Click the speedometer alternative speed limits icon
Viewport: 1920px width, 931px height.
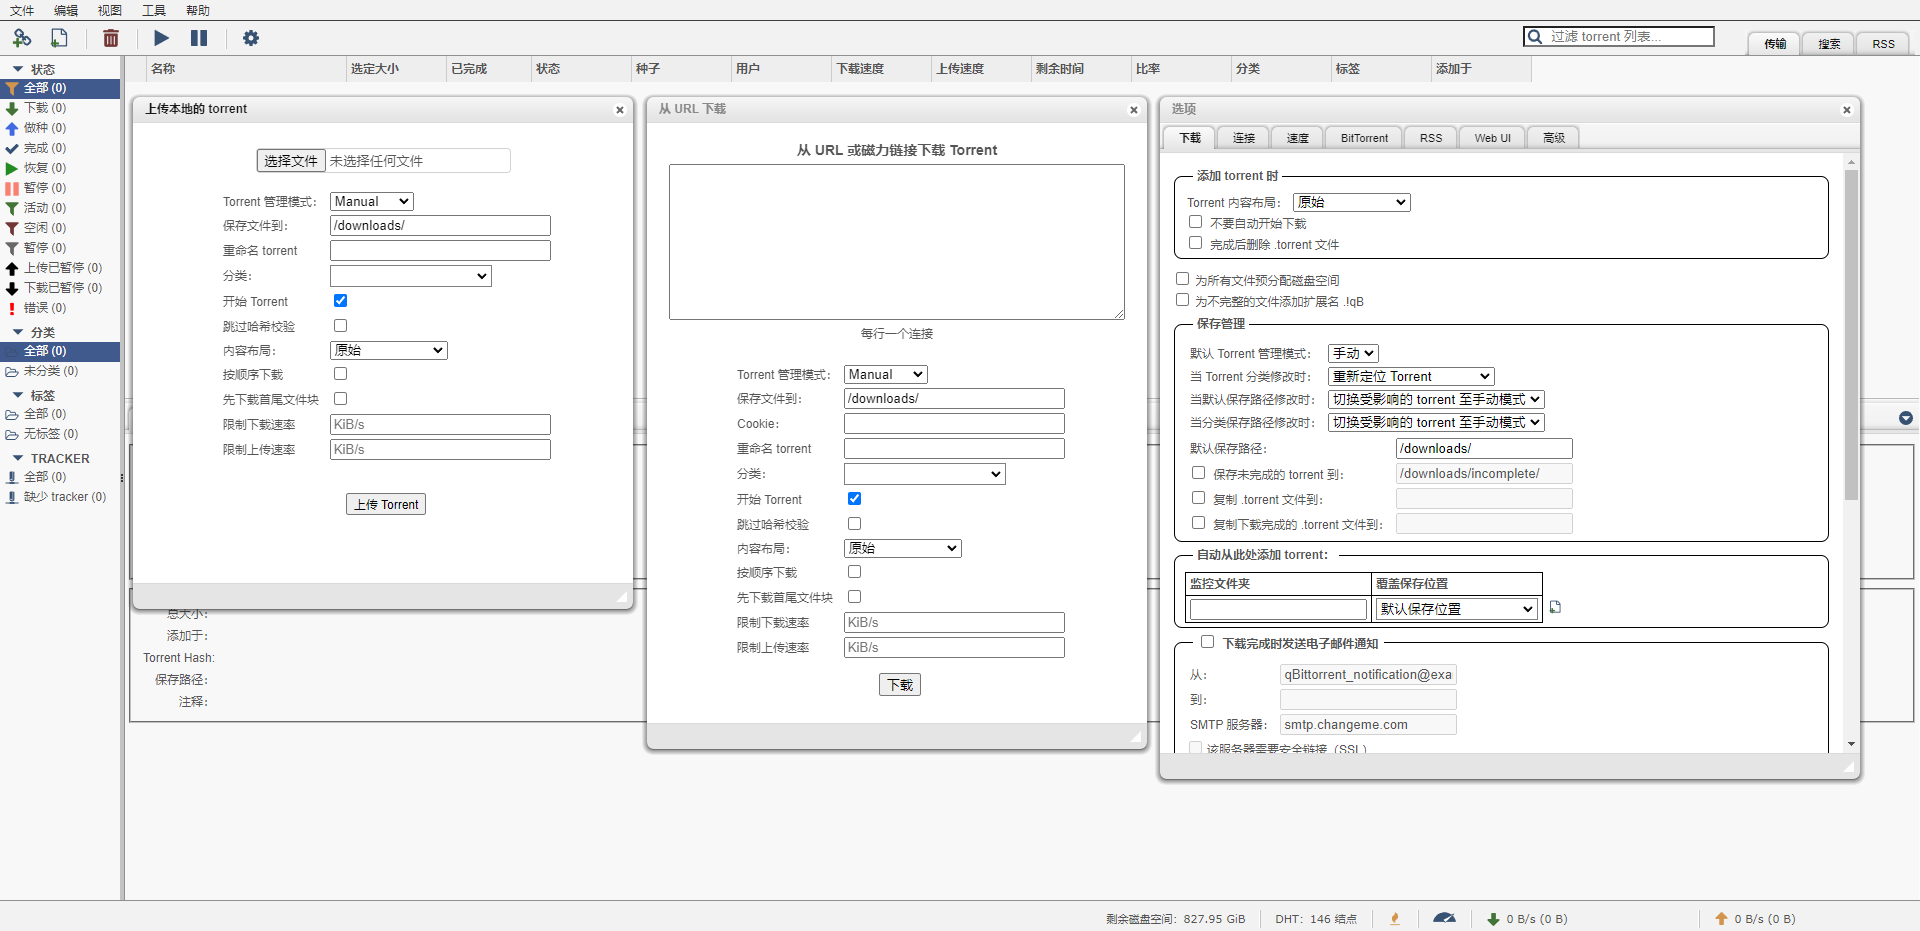[1444, 918]
